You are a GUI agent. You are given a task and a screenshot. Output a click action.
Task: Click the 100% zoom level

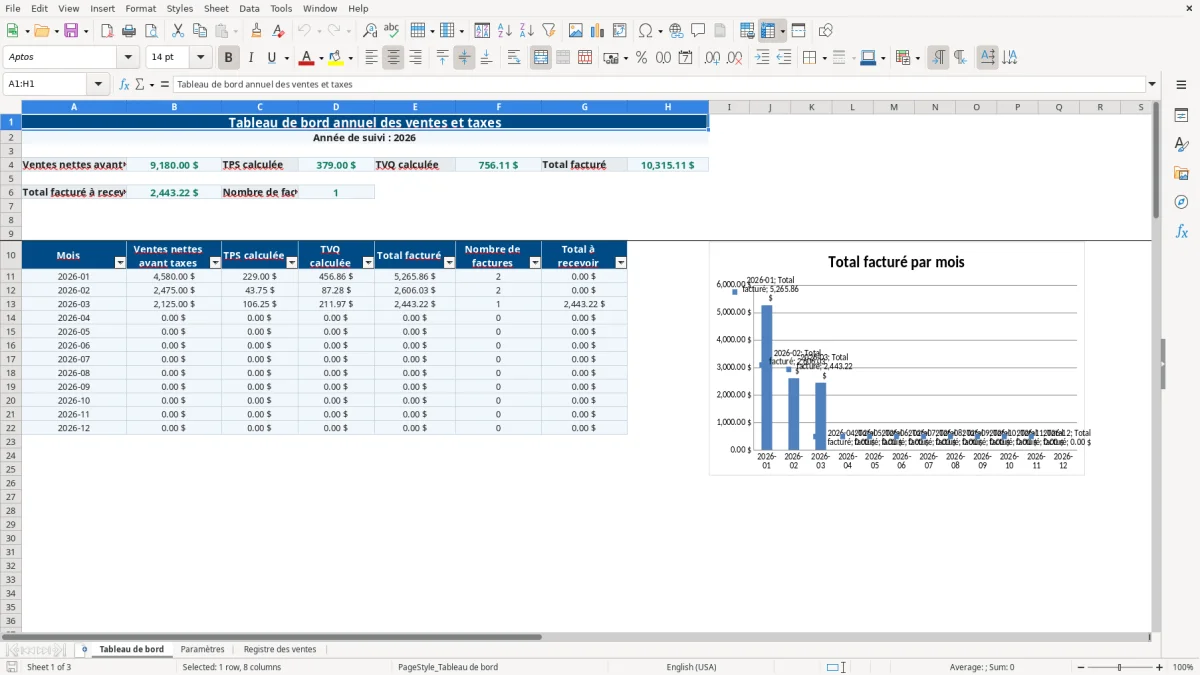point(1183,667)
